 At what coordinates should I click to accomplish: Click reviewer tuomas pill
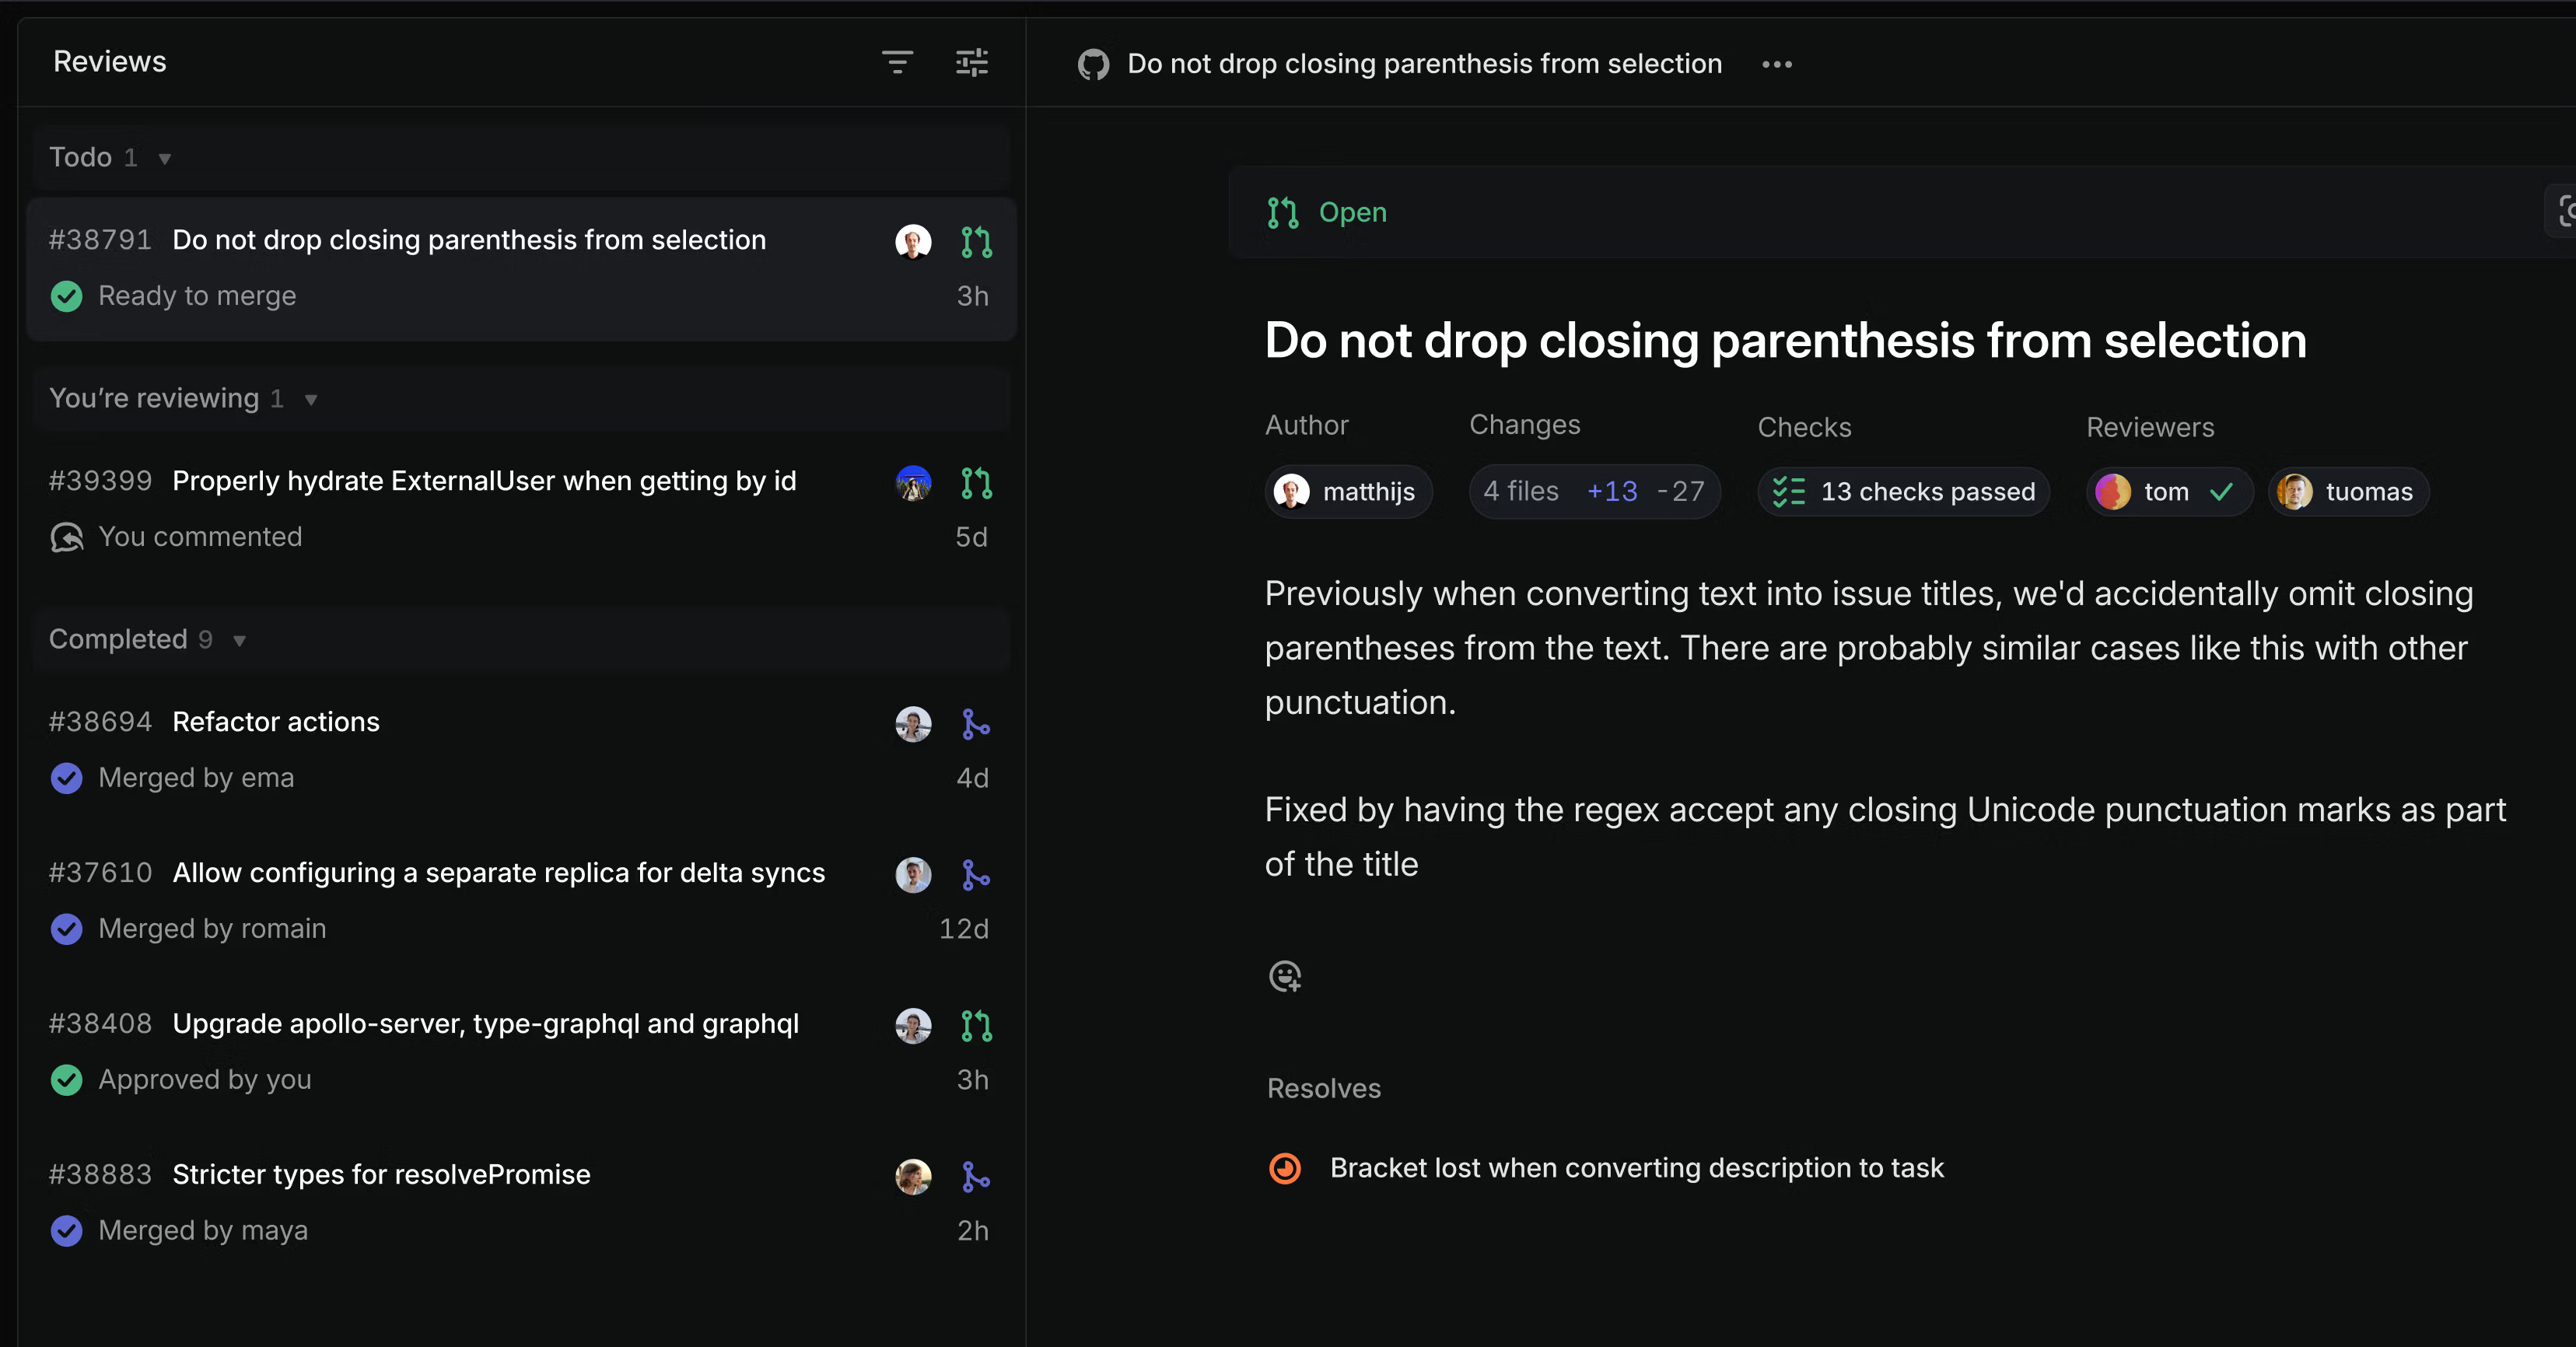coord(2348,492)
